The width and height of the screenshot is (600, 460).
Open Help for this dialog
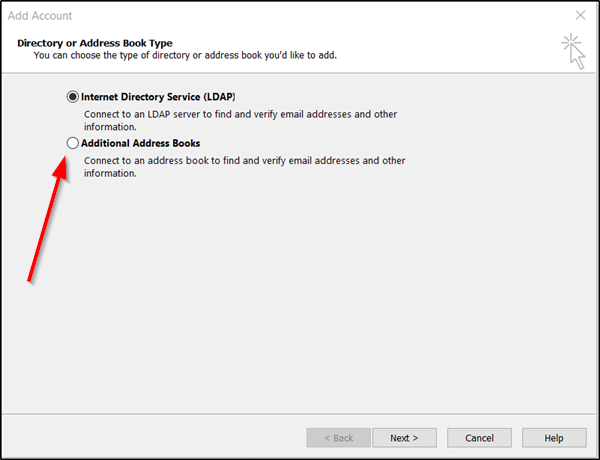(x=554, y=438)
